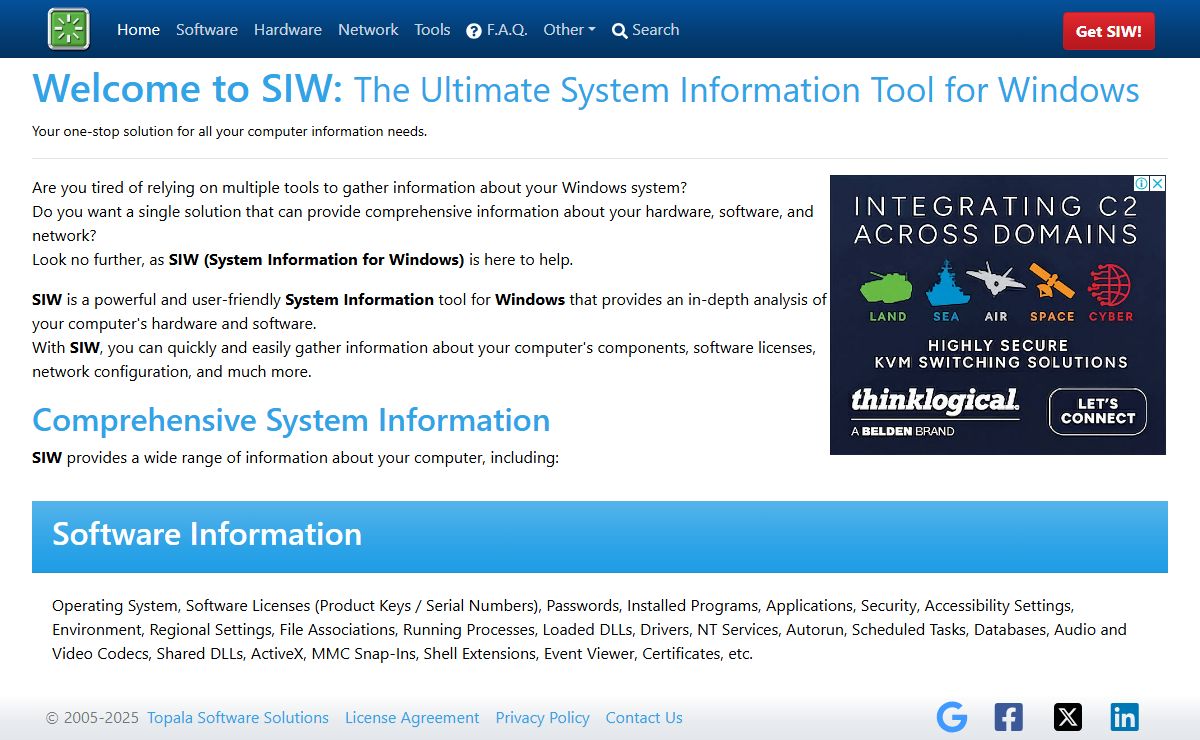
Task: Click the ad info icon
Action: [x=1141, y=184]
